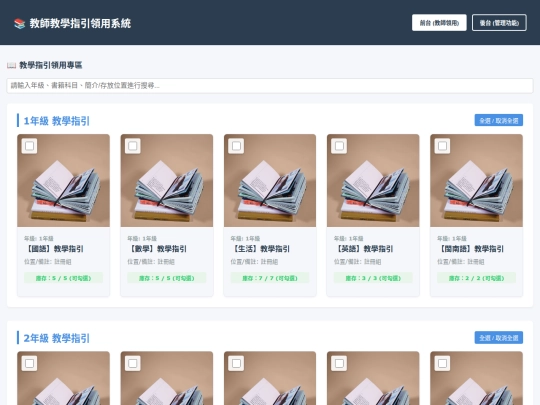Click the 【閩南語】教學指引 title
Screen dimensions: 540x405
click(x=471, y=249)
